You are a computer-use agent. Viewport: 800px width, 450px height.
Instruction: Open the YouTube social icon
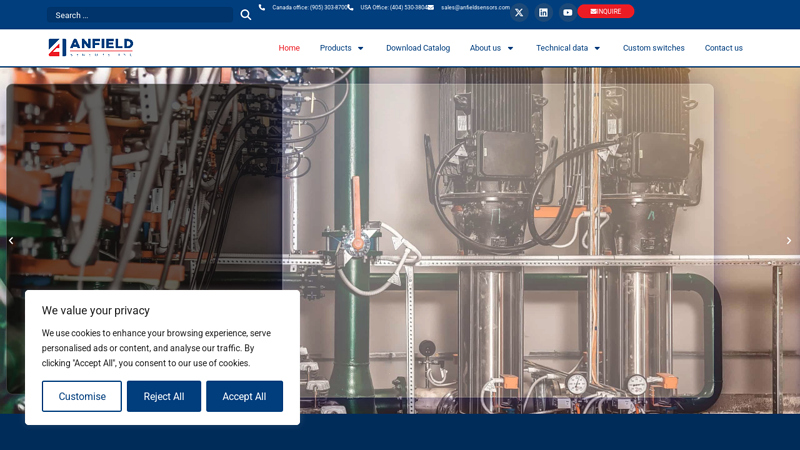coord(567,12)
